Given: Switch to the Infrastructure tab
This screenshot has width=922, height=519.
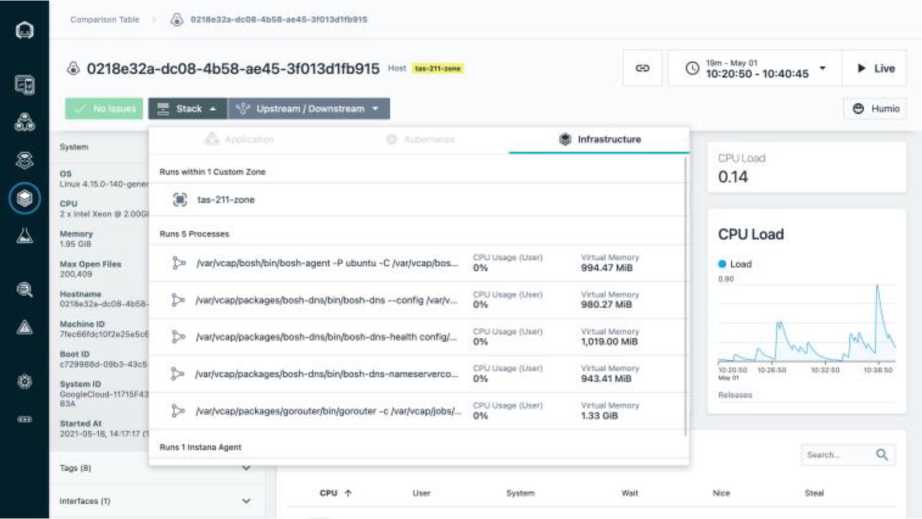Looking at the screenshot, I should [600, 140].
